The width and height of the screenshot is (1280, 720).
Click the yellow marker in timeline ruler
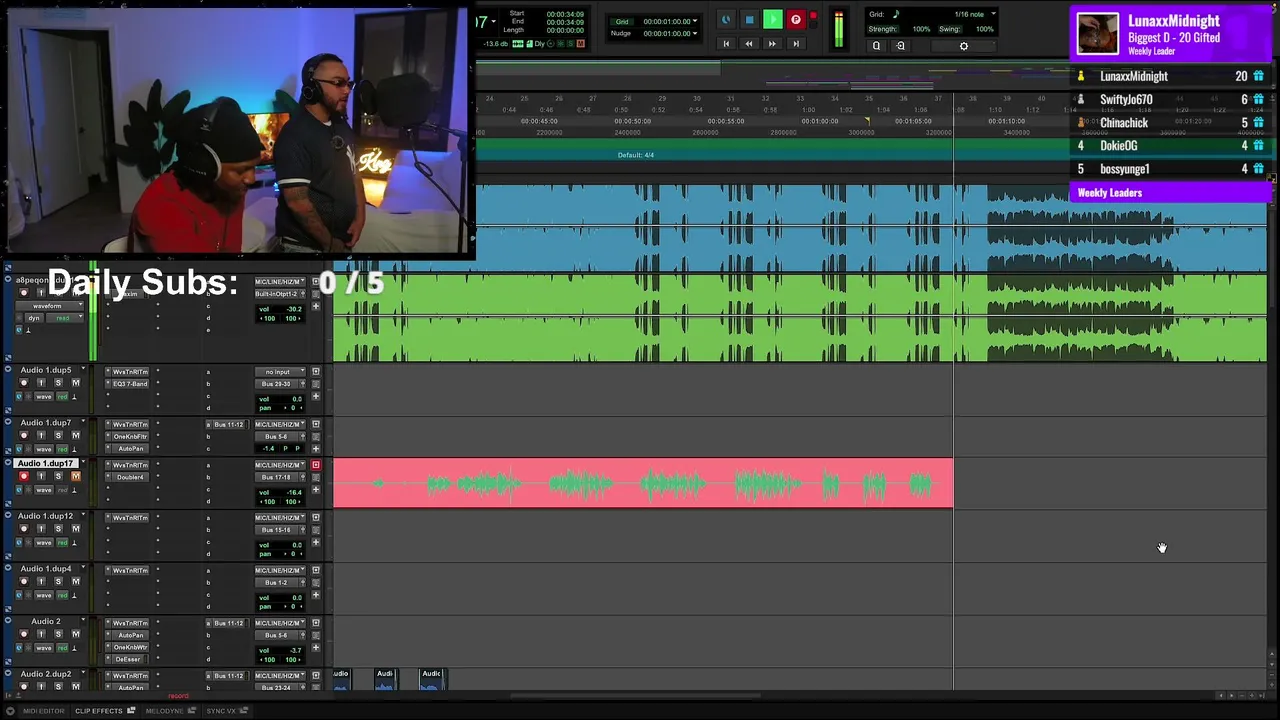click(x=867, y=121)
